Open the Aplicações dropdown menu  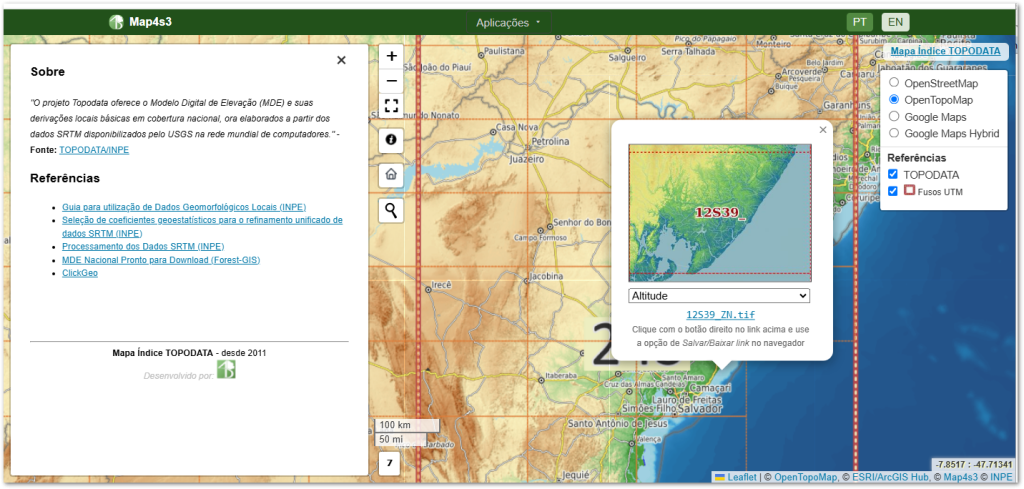[x=509, y=22]
